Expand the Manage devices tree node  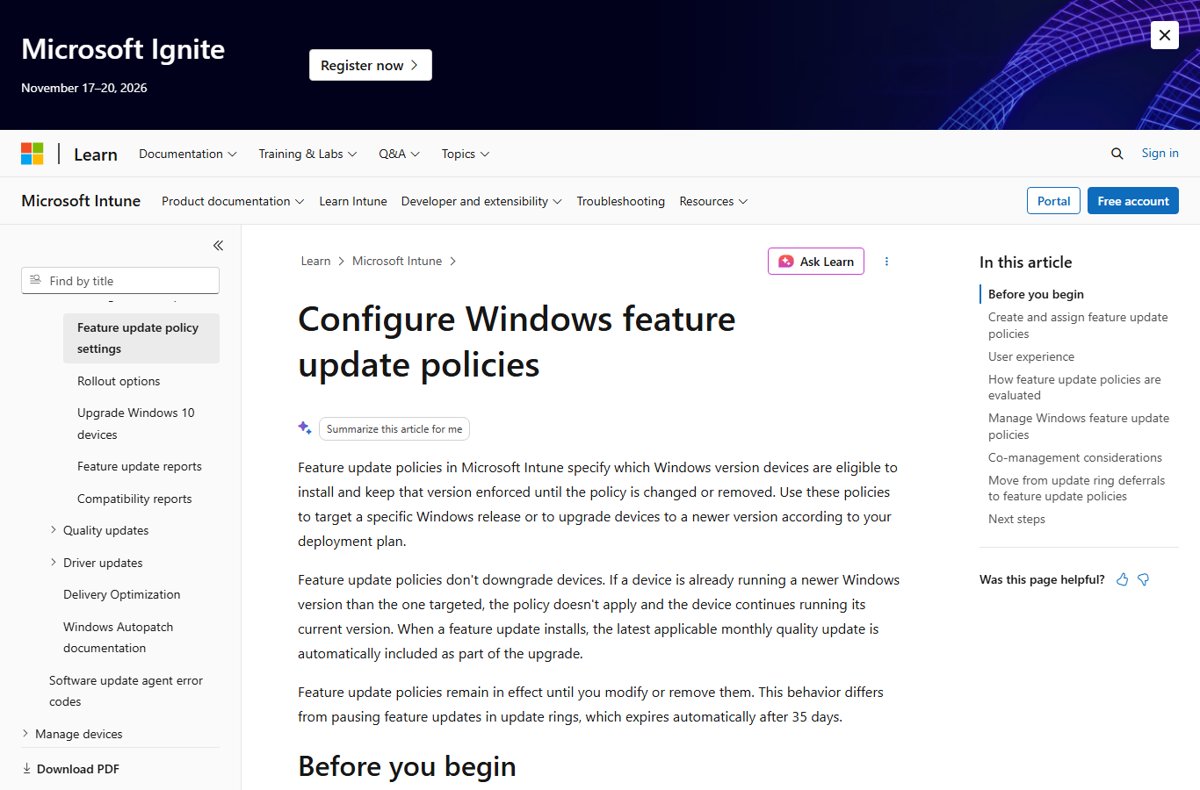[25, 734]
